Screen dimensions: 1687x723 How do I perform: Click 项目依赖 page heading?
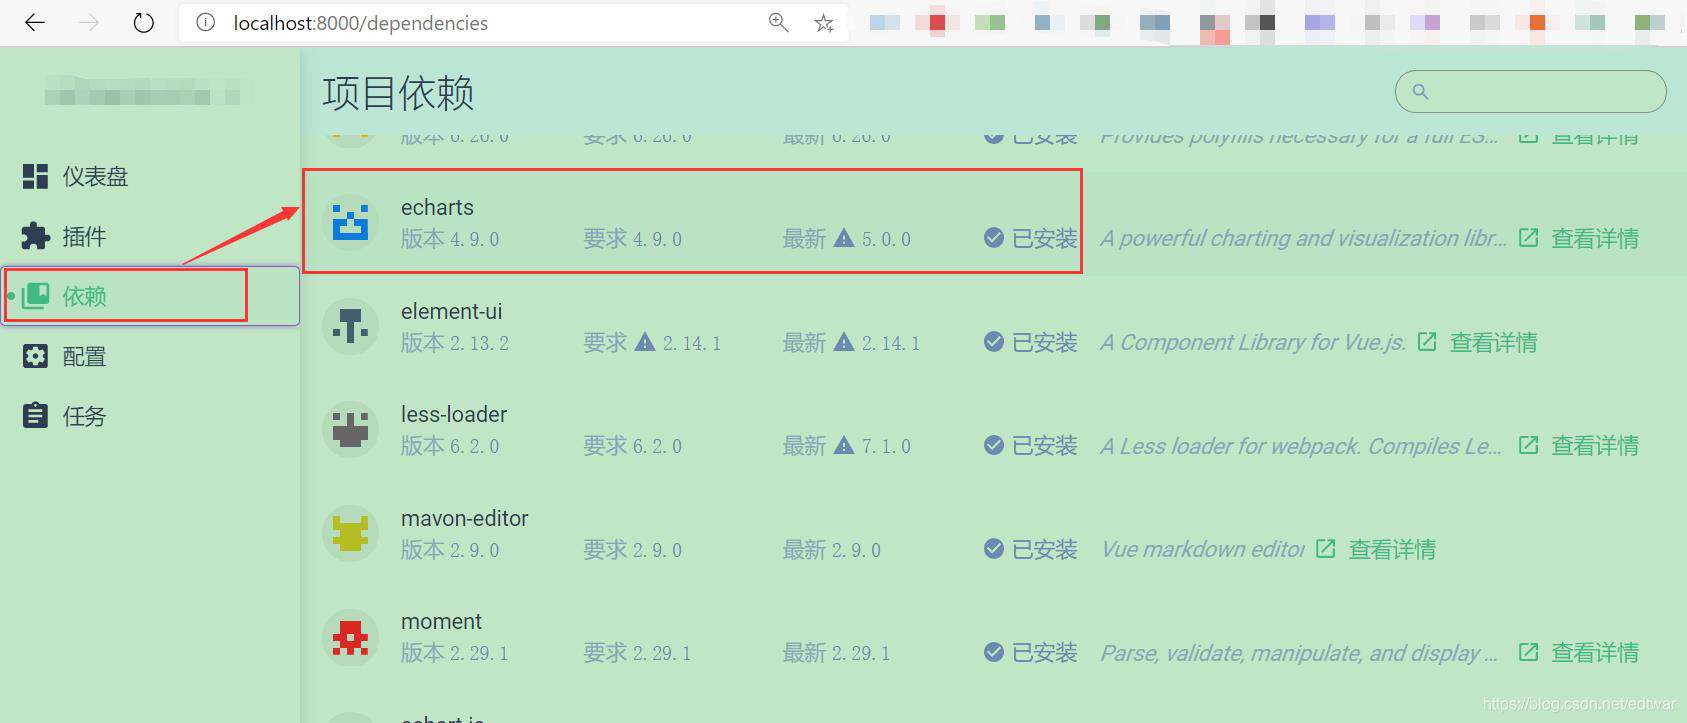398,93
